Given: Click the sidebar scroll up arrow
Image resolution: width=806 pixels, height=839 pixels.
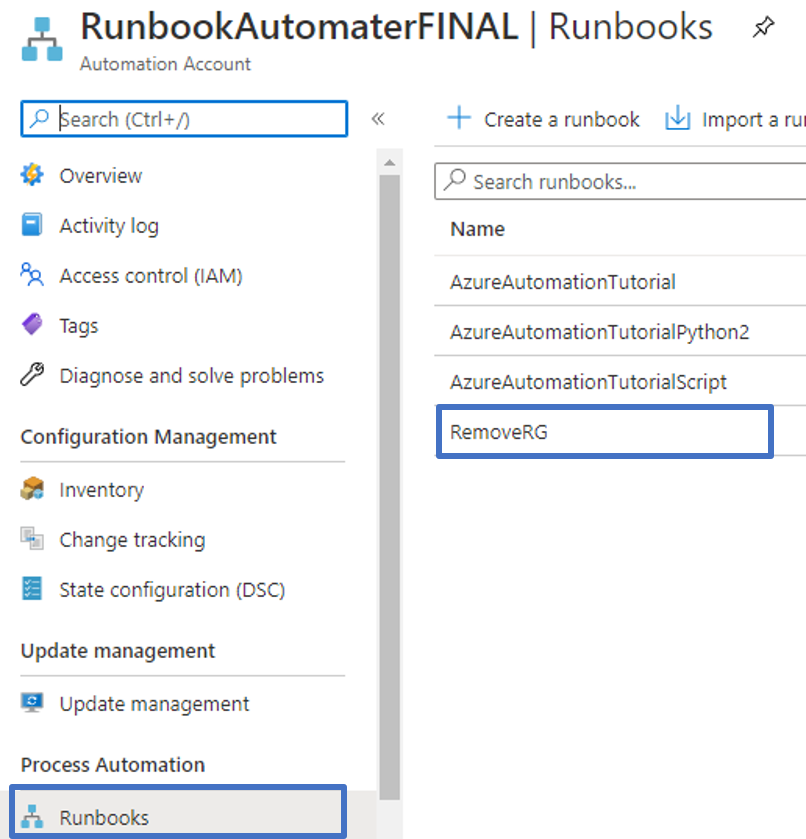Looking at the screenshot, I should pos(390,163).
